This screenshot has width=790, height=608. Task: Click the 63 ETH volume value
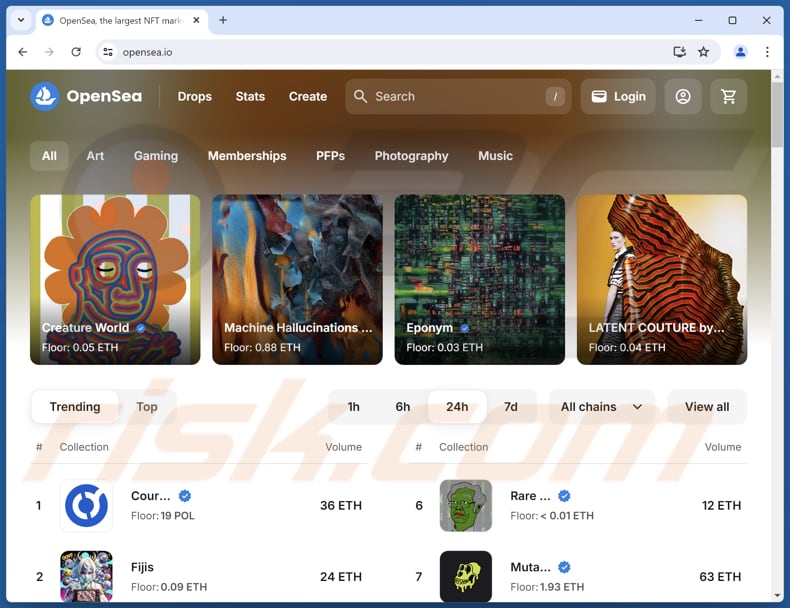720,576
